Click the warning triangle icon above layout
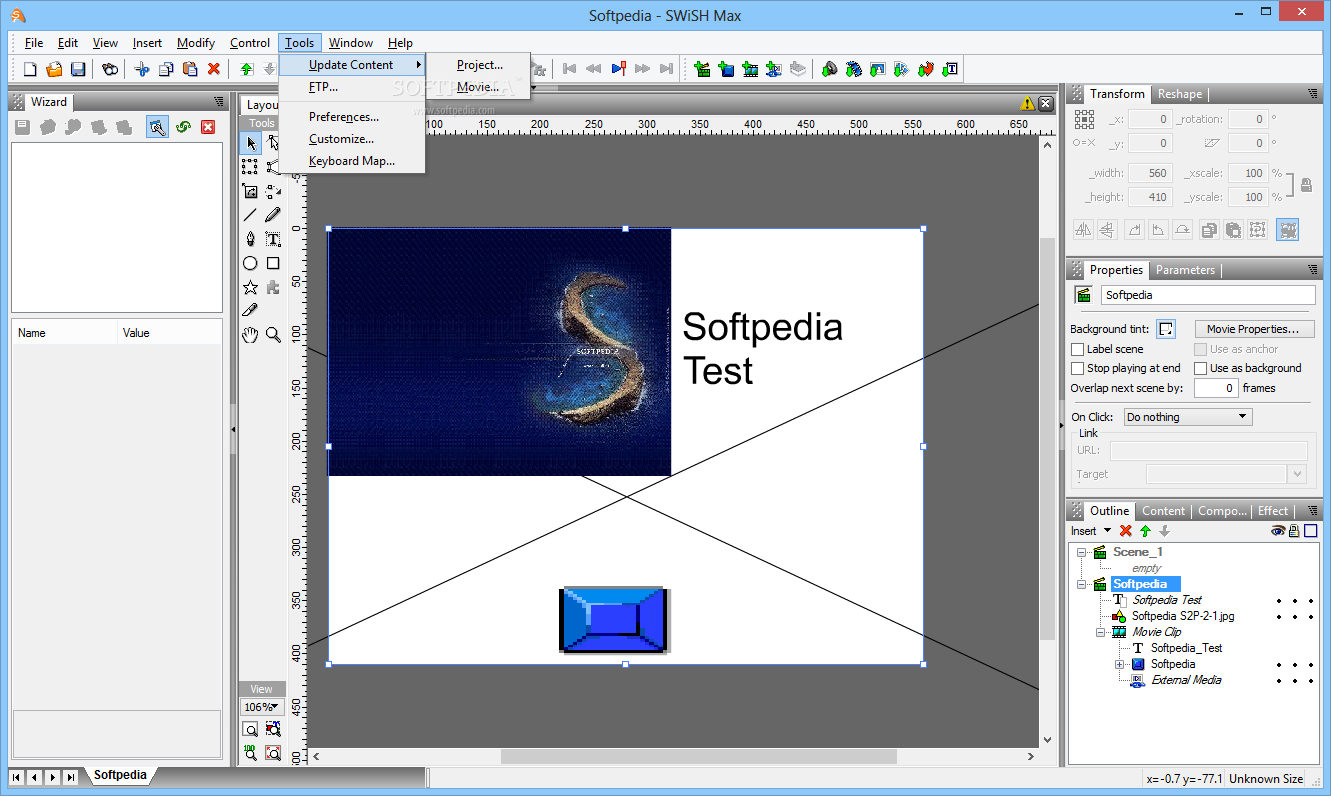 click(x=1028, y=103)
